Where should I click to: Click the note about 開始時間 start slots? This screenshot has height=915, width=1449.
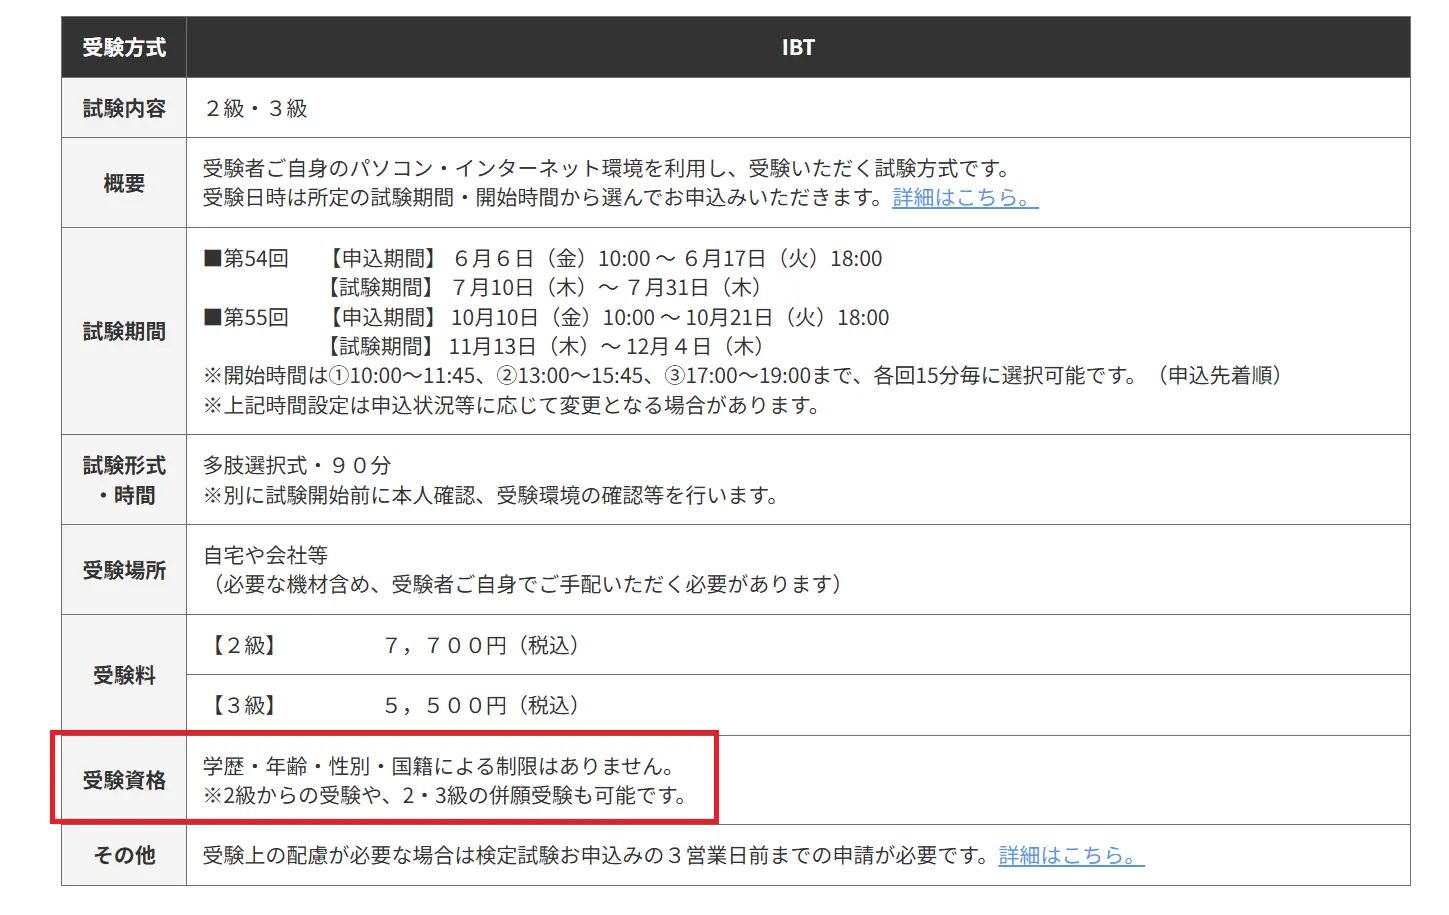pyautogui.click(x=745, y=376)
